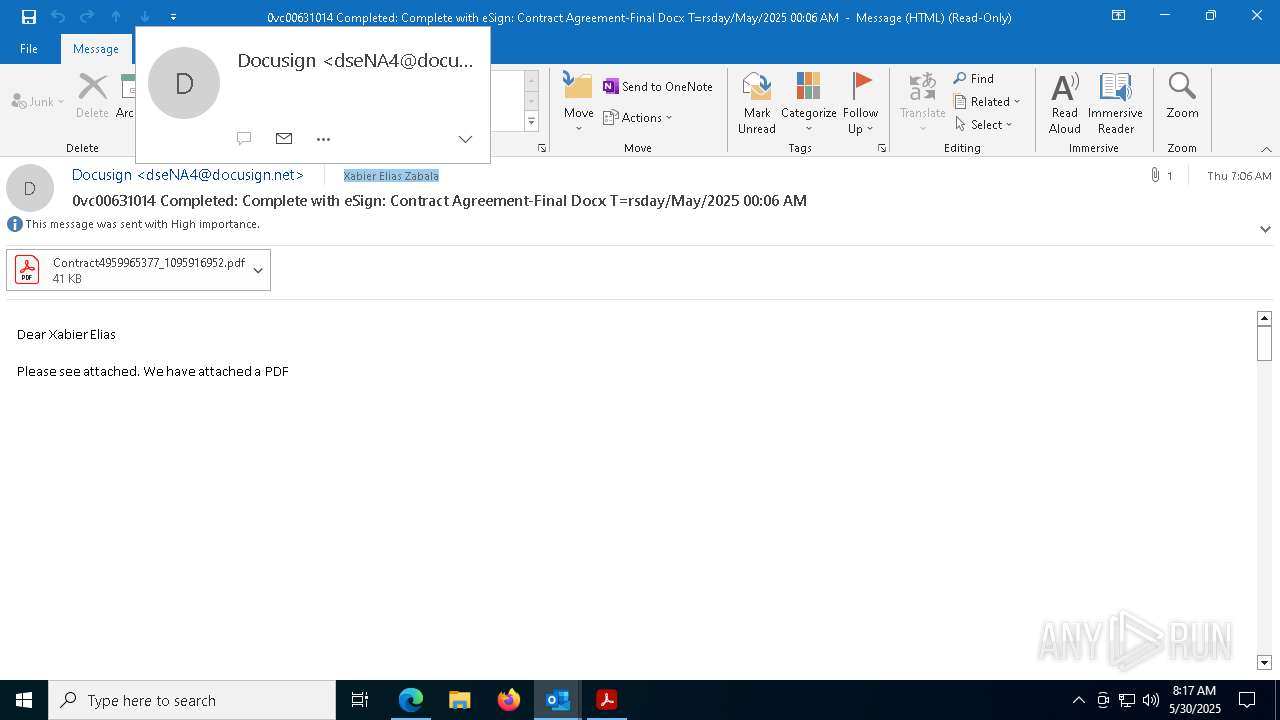Expand the Docusign contact card chevron
The height and width of the screenshot is (720, 1280).
(x=465, y=139)
